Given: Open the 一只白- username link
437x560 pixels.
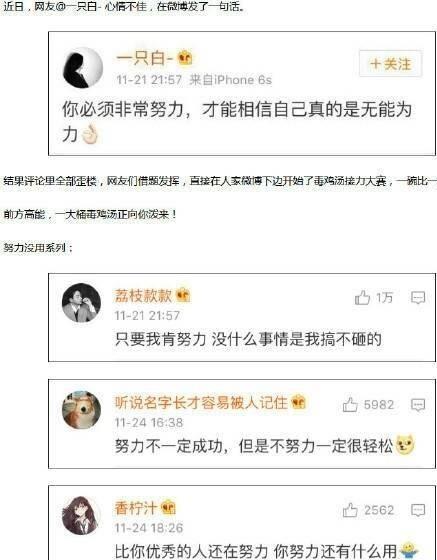Looking at the screenshot, I should 145,58.
